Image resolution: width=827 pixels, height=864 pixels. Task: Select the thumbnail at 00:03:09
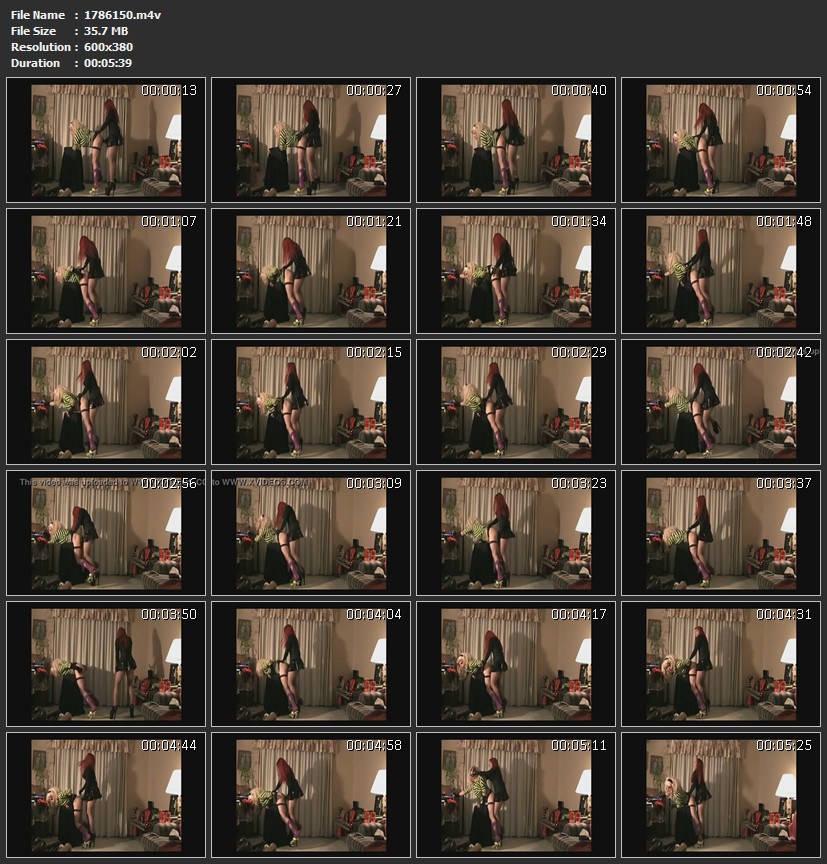311,532
